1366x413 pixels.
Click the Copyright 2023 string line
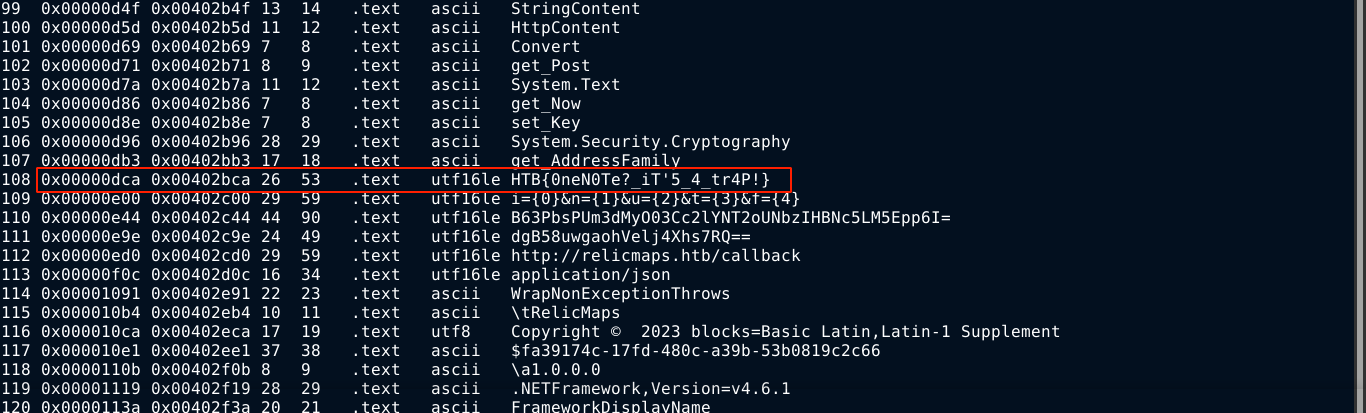tap(785, 332)
